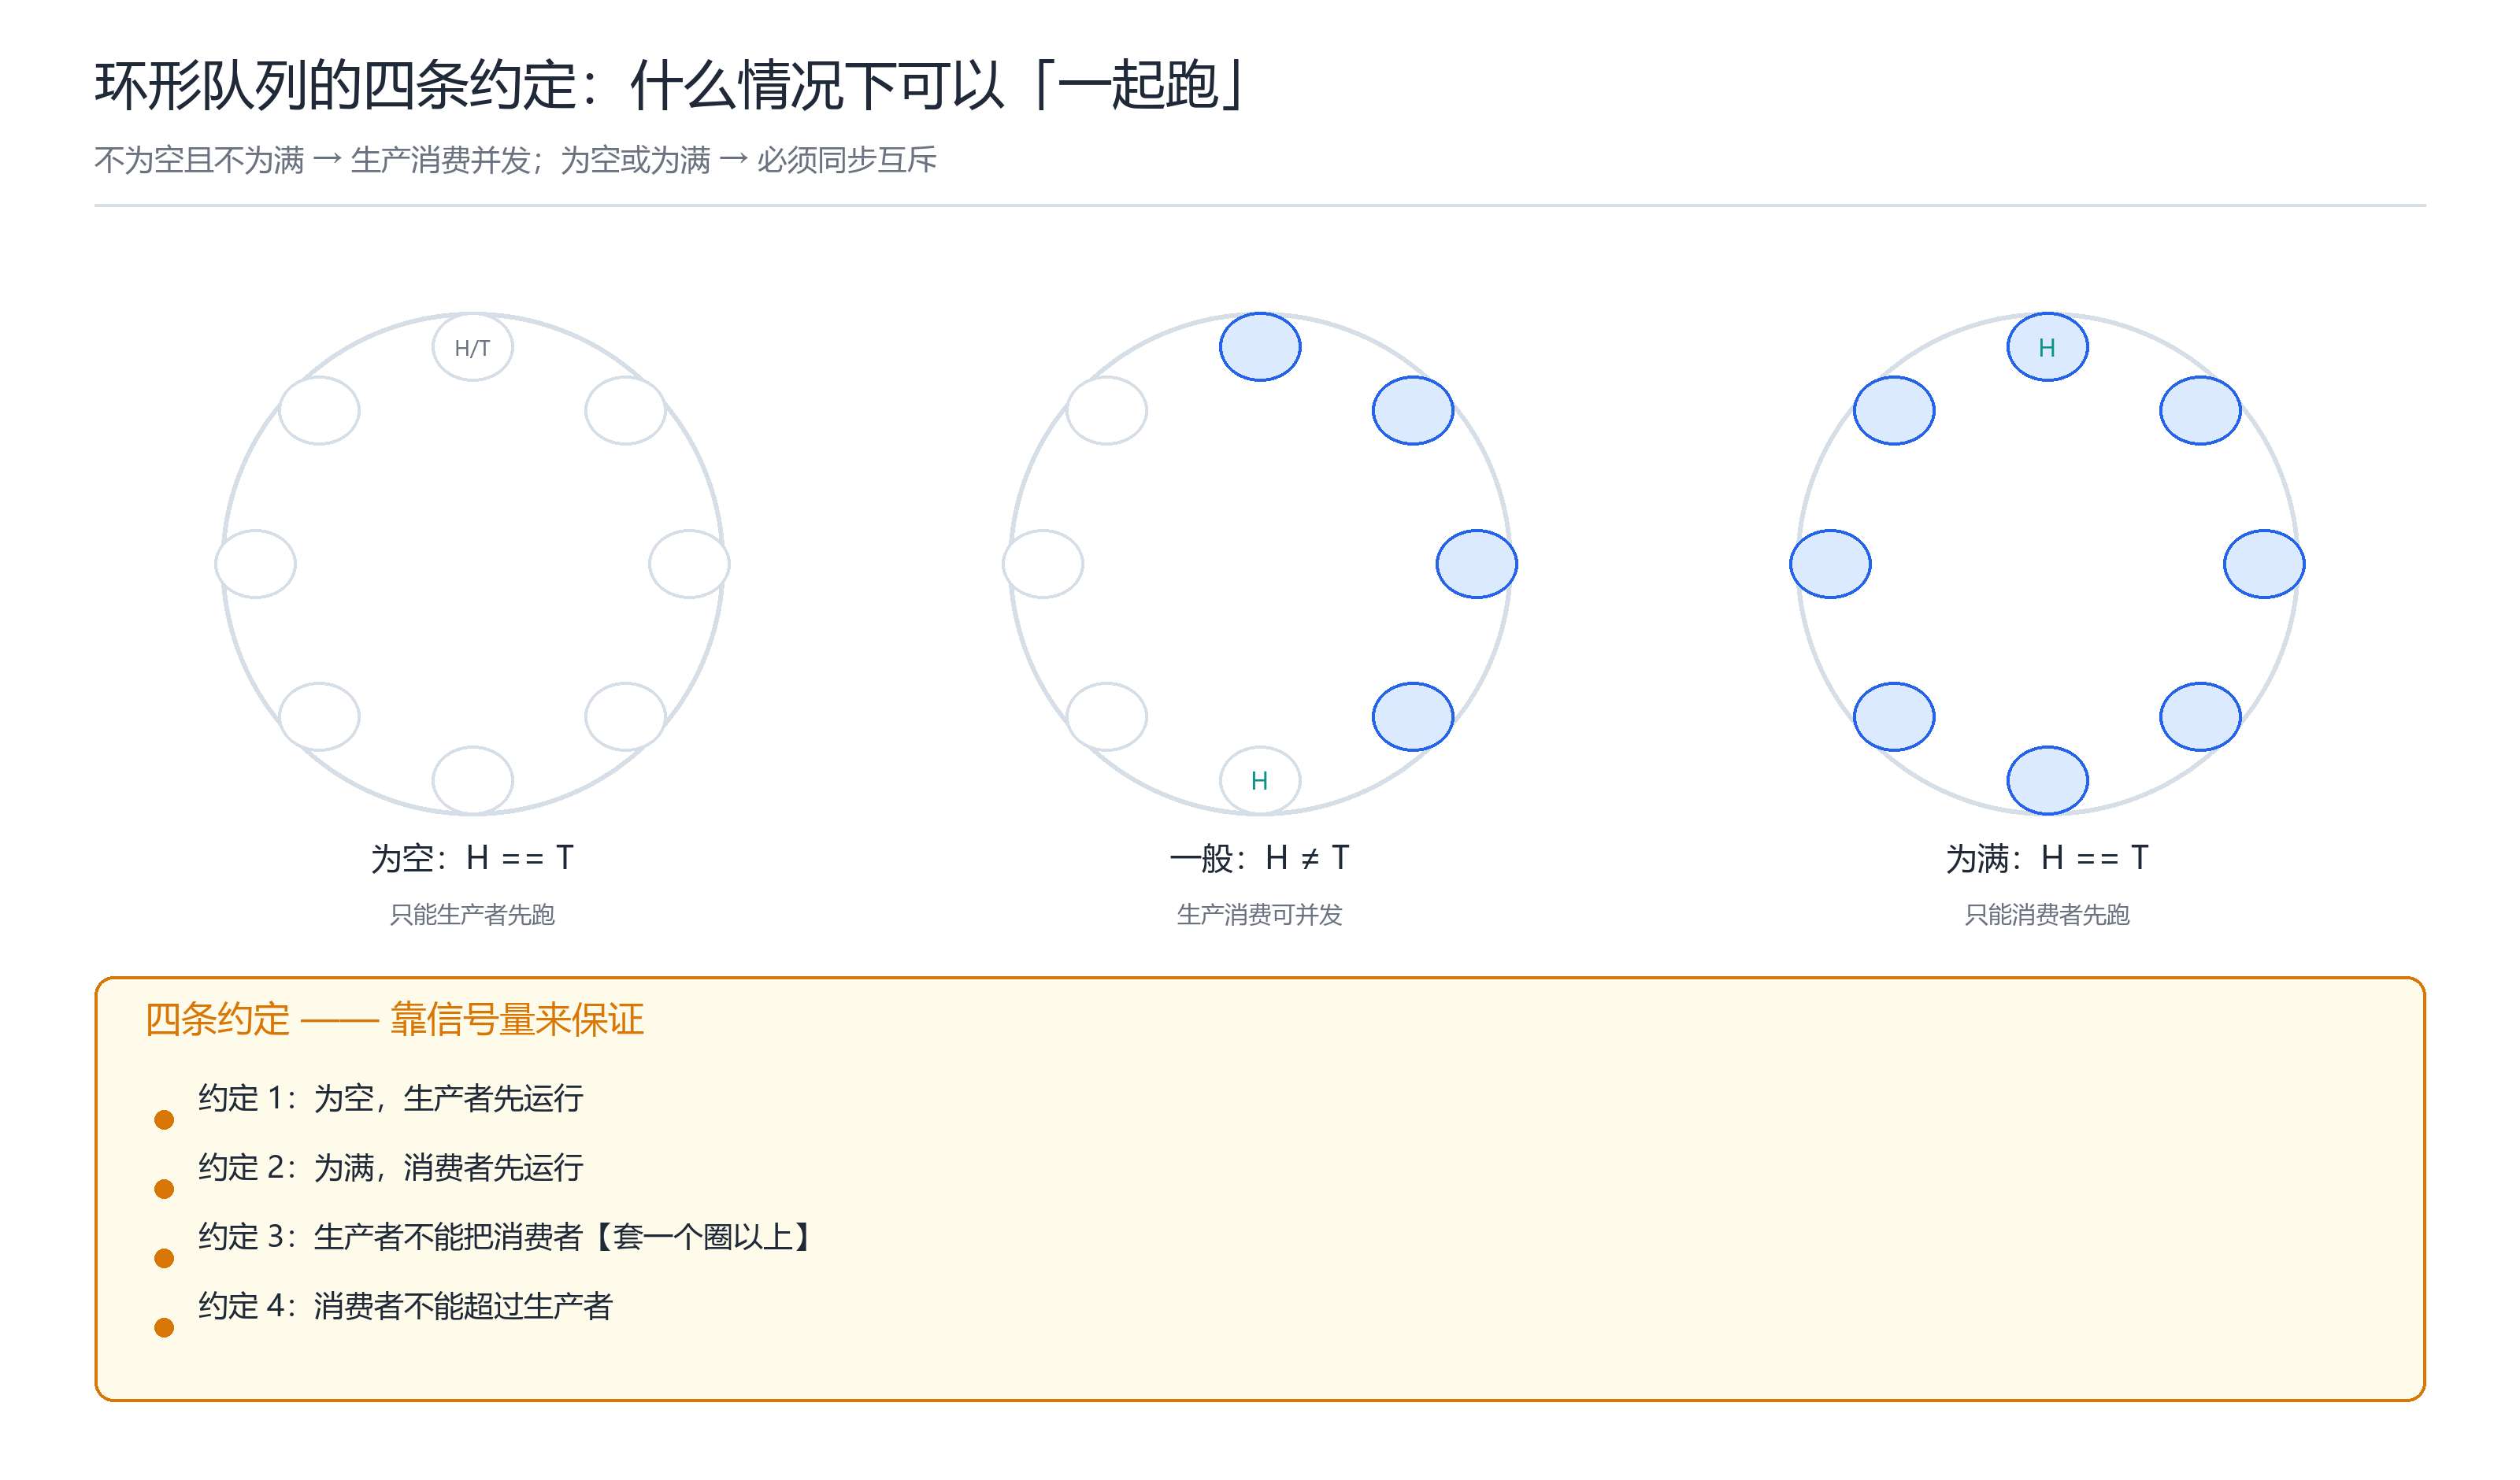
Task: Click the label 一般：H ≠ T
Action: [x=1260, y=858]
